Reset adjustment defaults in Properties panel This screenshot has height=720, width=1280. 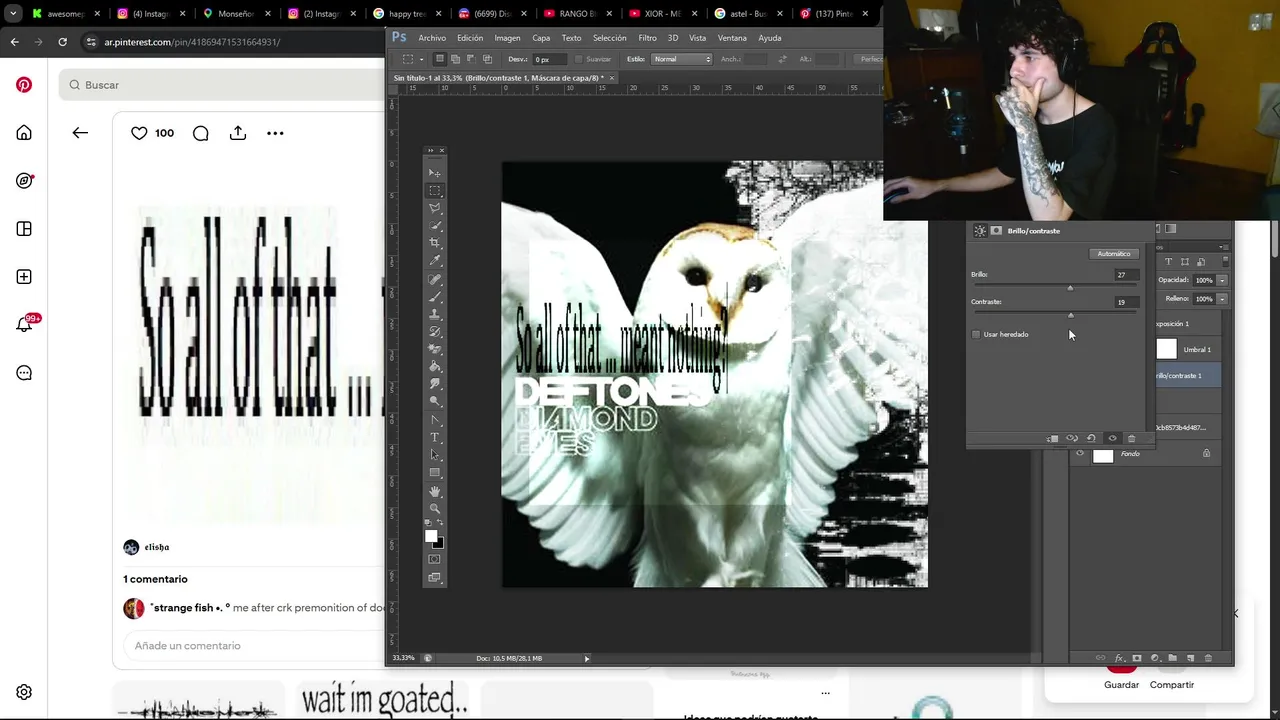click(1091, 438)
